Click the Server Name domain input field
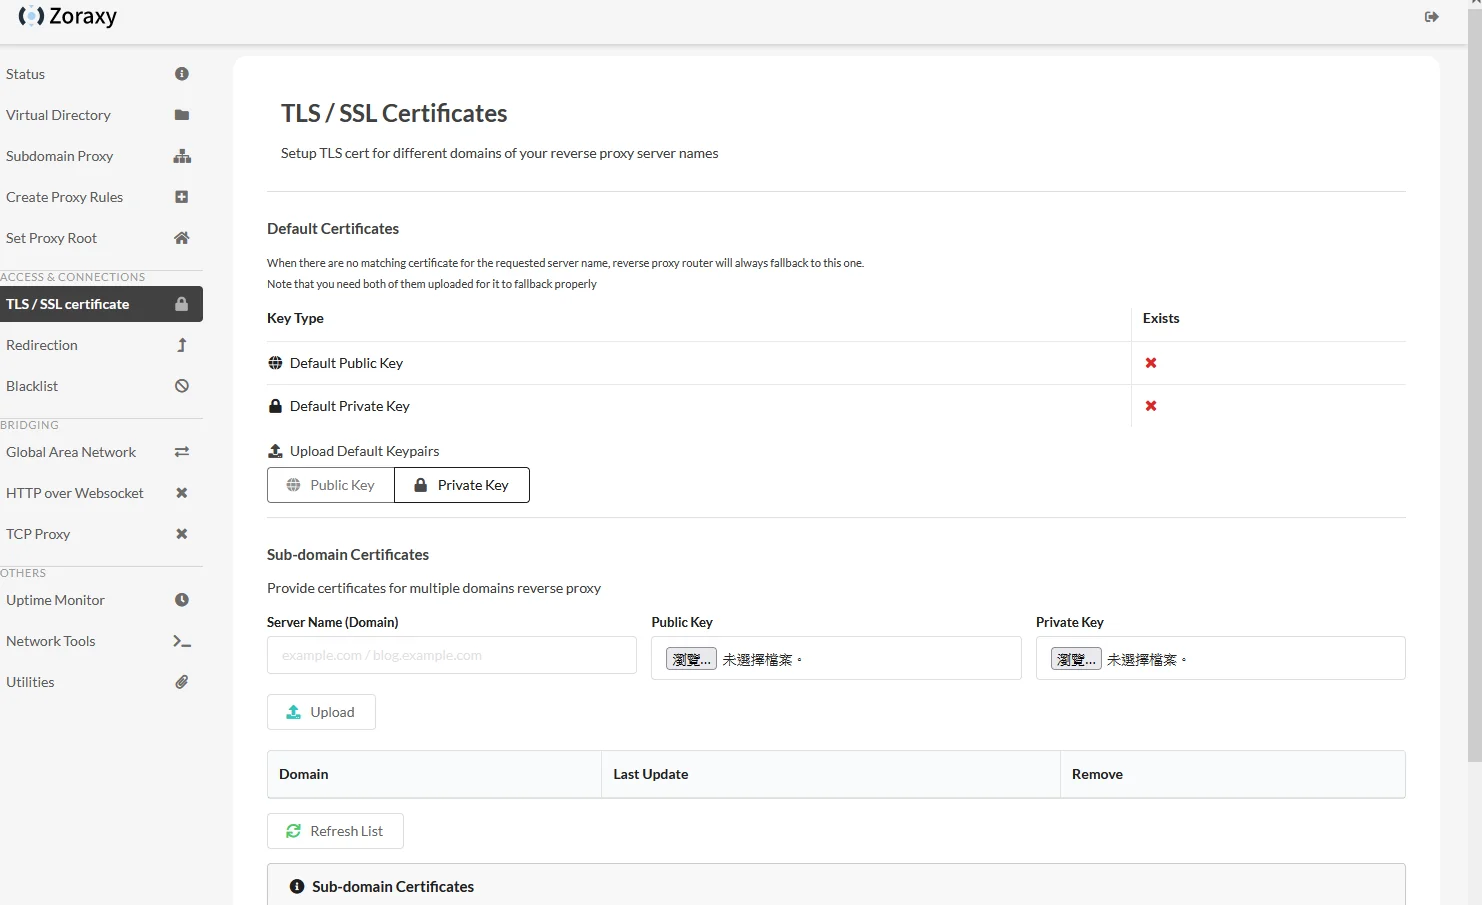Screen dimensions: 1482x905 pos(452,655)
